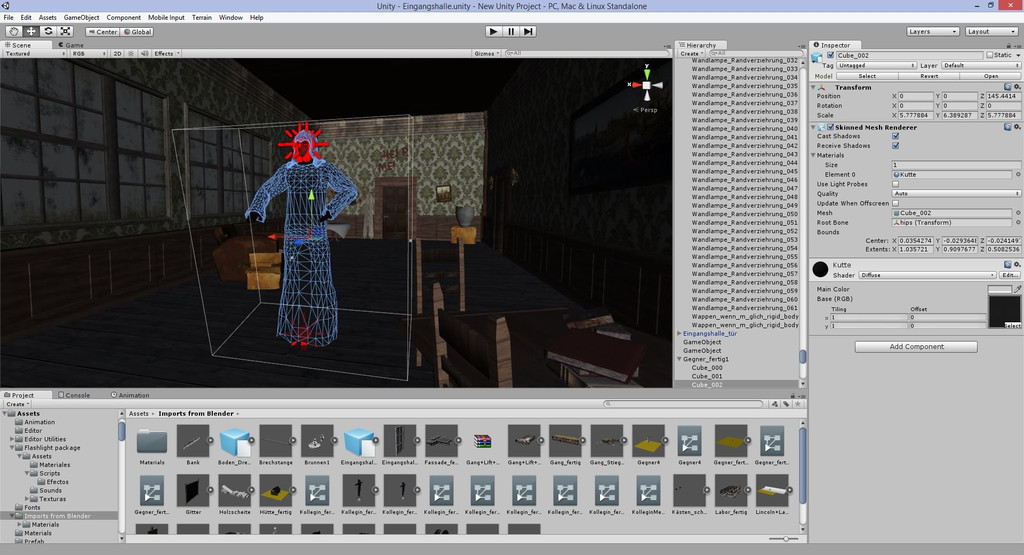Click the Pause button
The image size is (1024, 555).
510,31
